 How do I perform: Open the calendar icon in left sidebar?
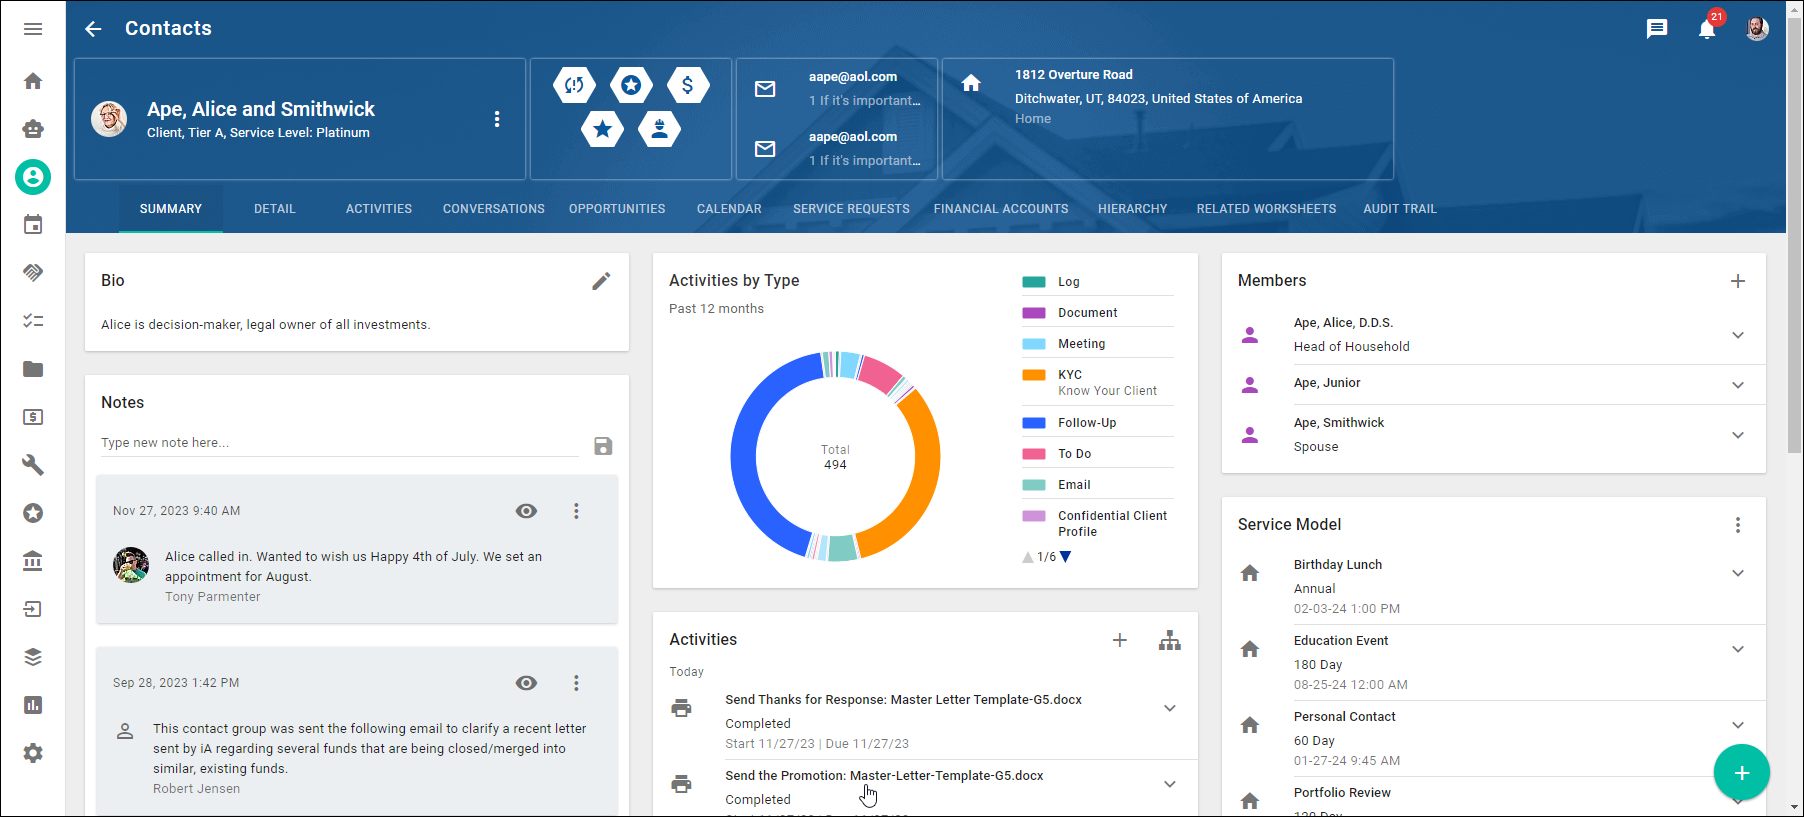point(33,225)
